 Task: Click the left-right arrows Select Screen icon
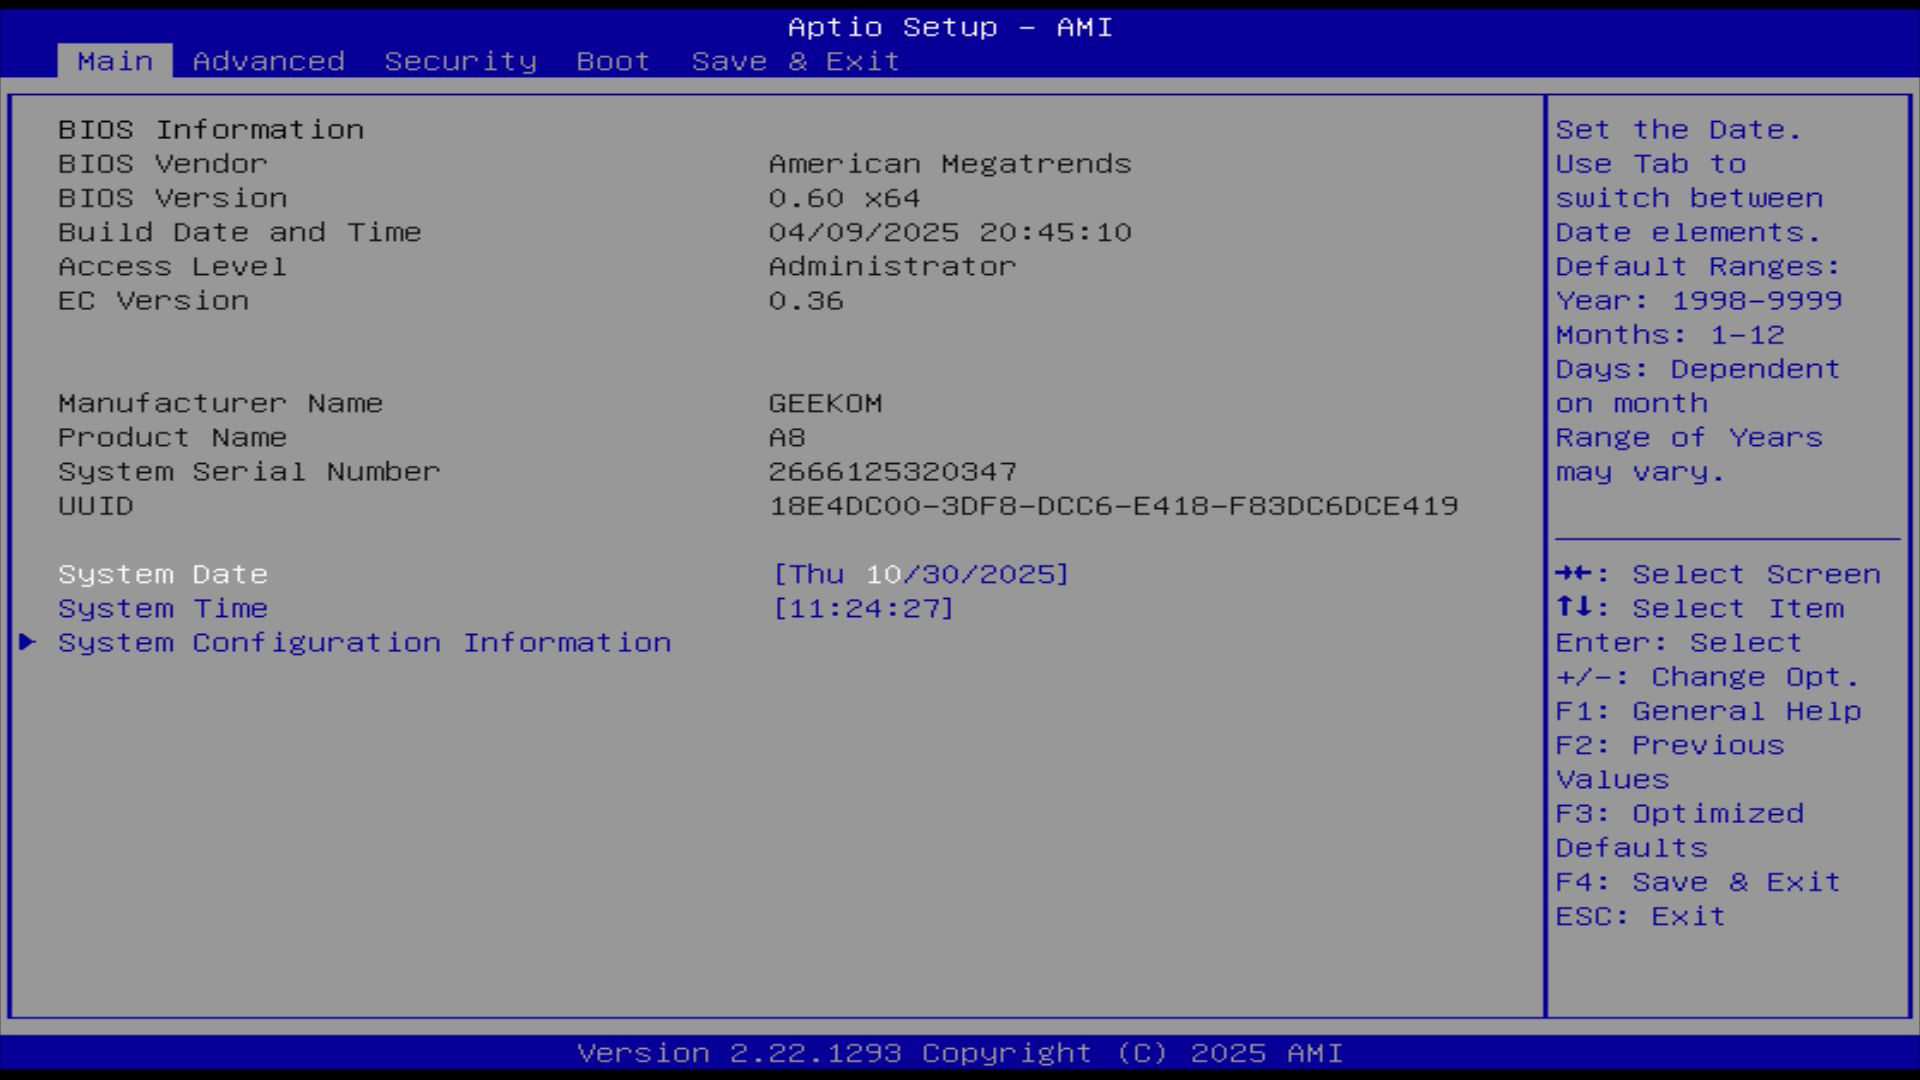coord(1572,574)
